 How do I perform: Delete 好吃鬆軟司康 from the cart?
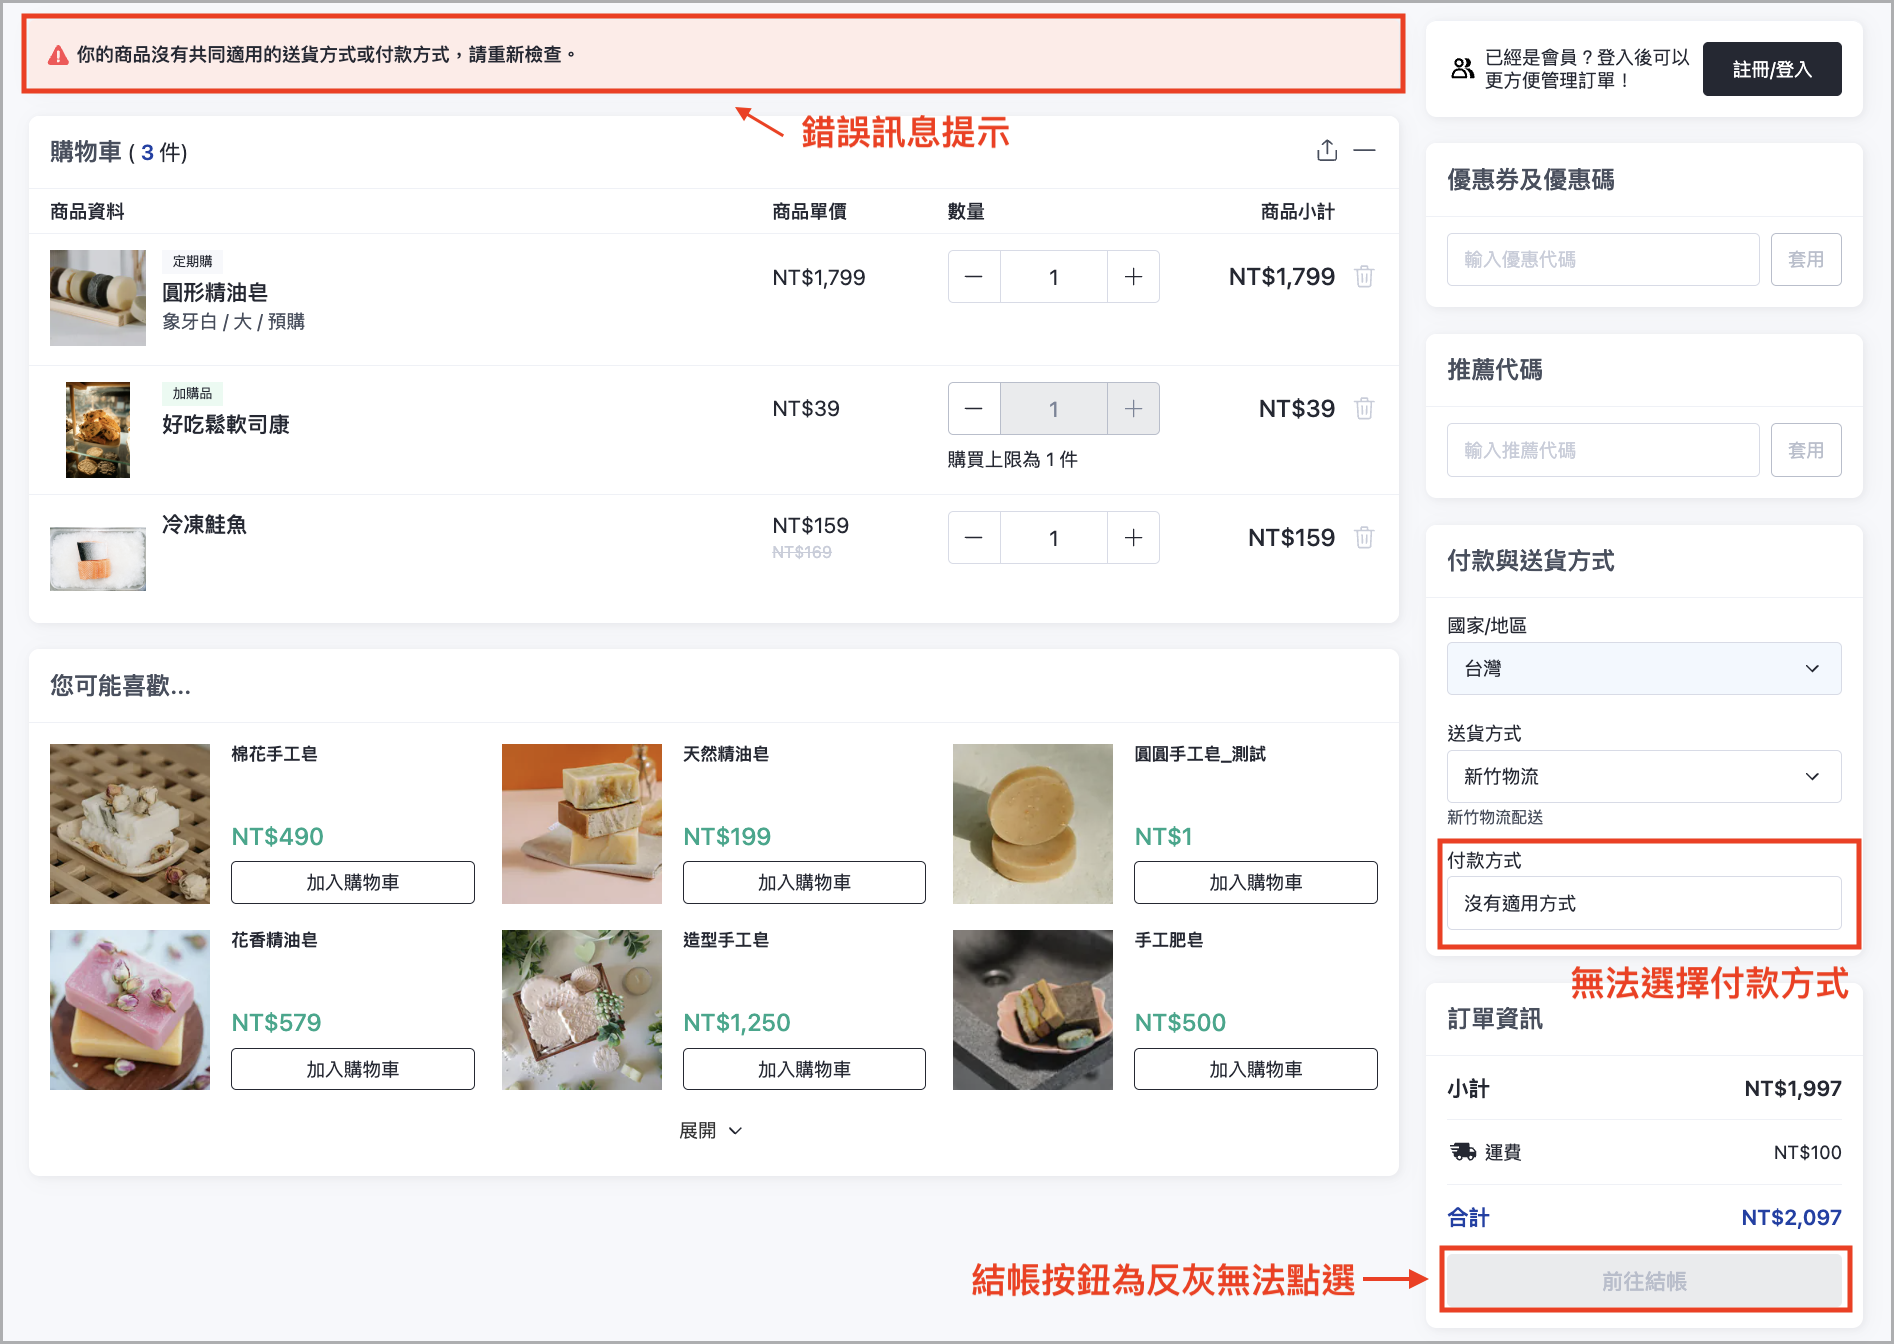click(x=1364, y=408)
